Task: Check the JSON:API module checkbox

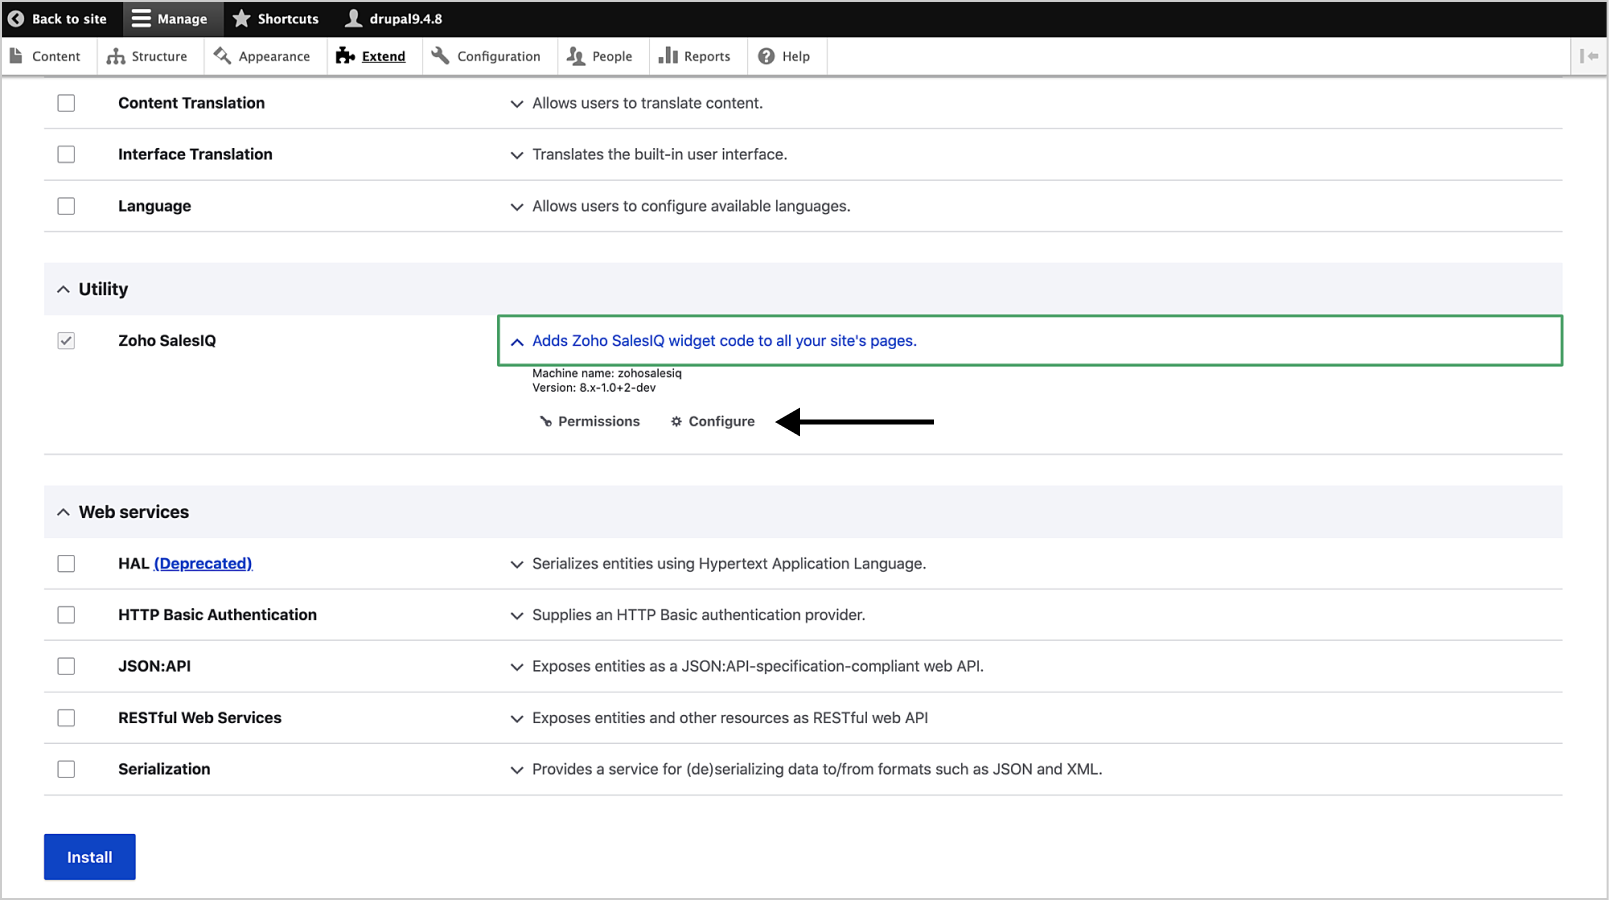Action: pyautogui.click(x=66, y=666)
